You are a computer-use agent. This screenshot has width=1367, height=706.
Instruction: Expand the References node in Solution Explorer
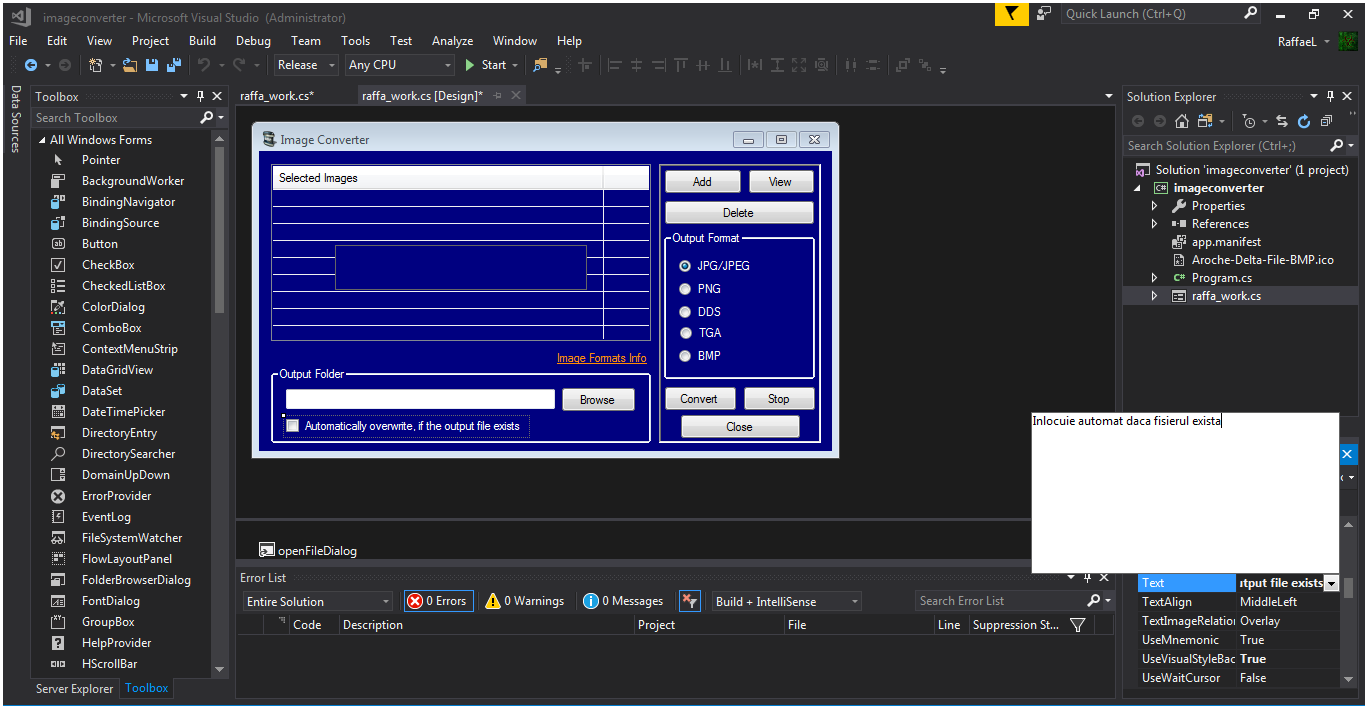(x=1154, y=224)
